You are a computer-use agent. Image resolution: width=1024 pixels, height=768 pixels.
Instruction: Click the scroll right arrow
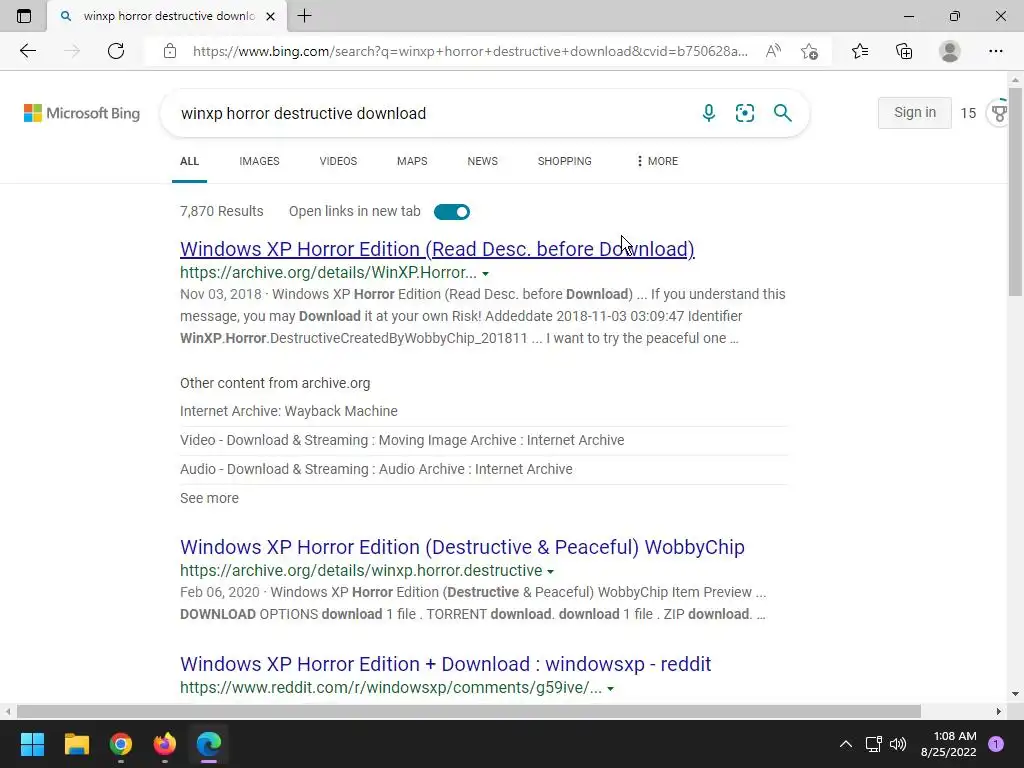pyautogui.click(x=999, y=711)
